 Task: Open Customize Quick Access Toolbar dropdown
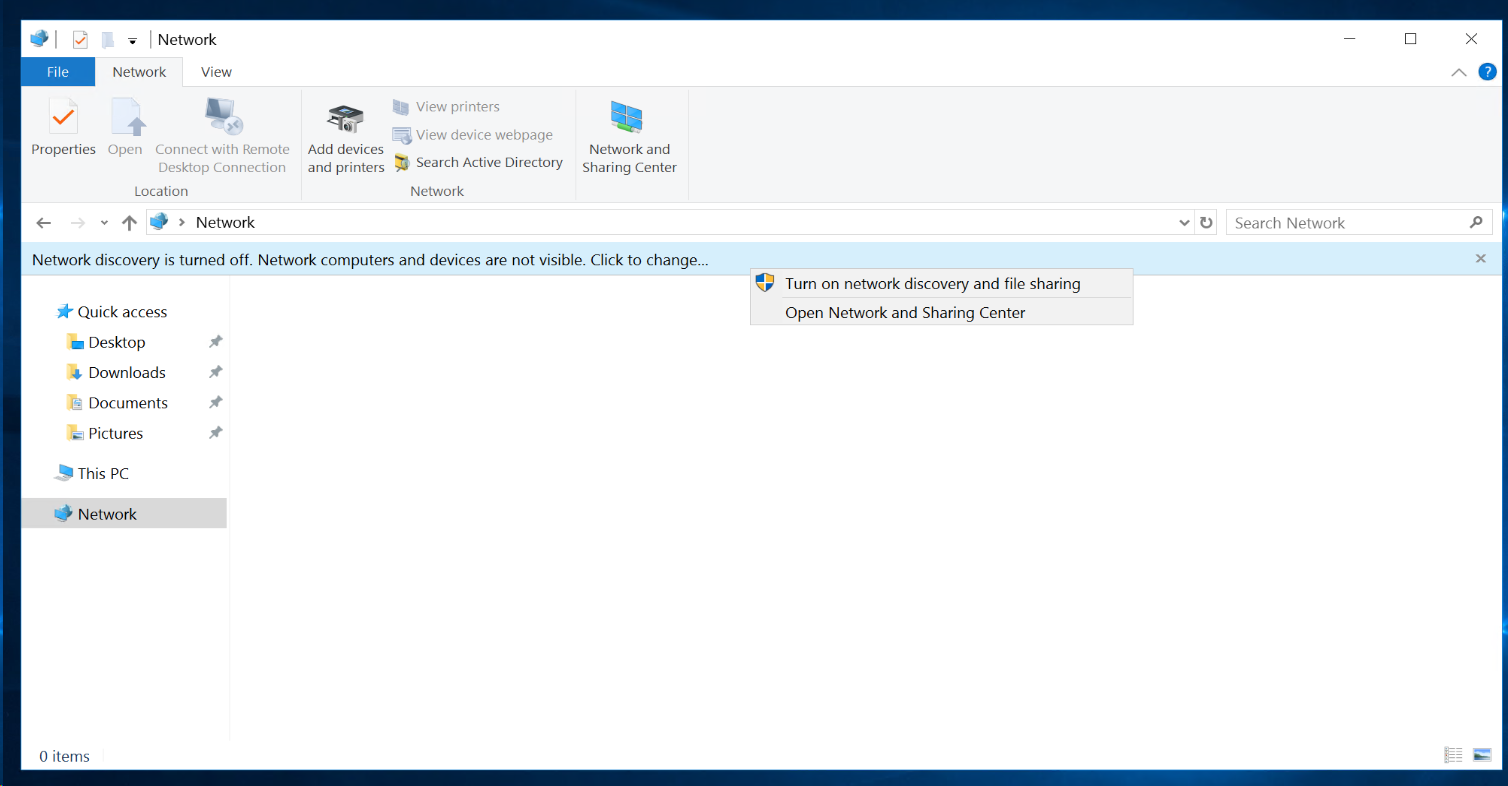point(132,41)
